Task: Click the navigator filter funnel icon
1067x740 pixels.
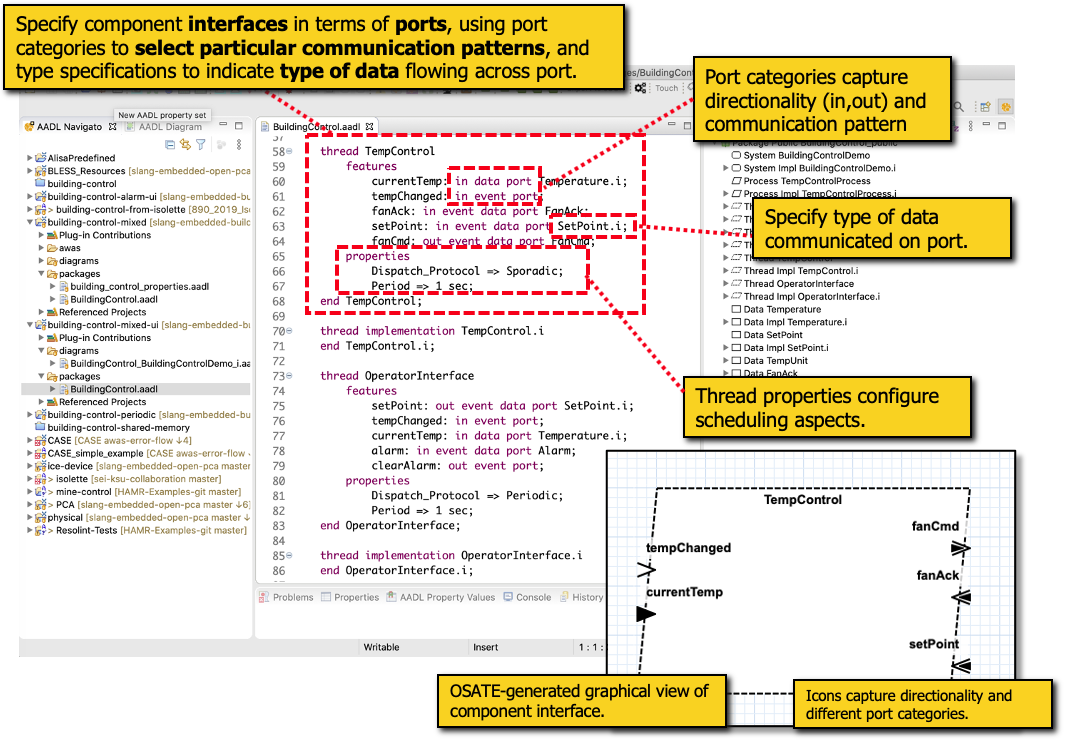Action: [x=200, y=145]
